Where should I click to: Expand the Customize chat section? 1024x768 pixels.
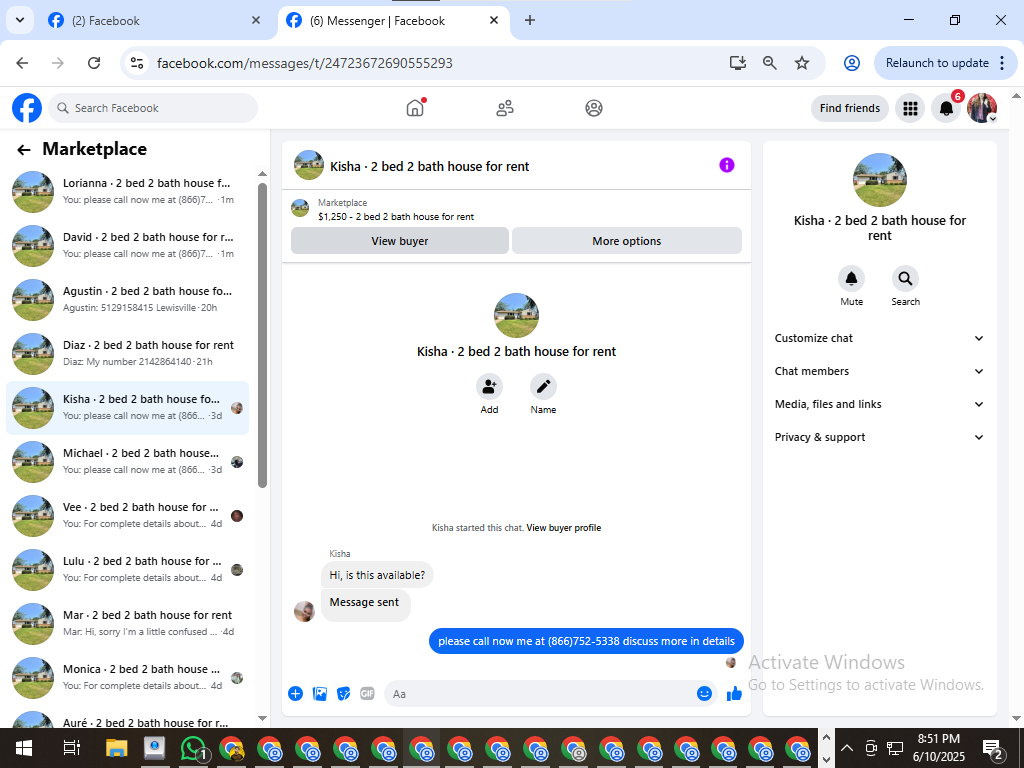tap(879, 338)
